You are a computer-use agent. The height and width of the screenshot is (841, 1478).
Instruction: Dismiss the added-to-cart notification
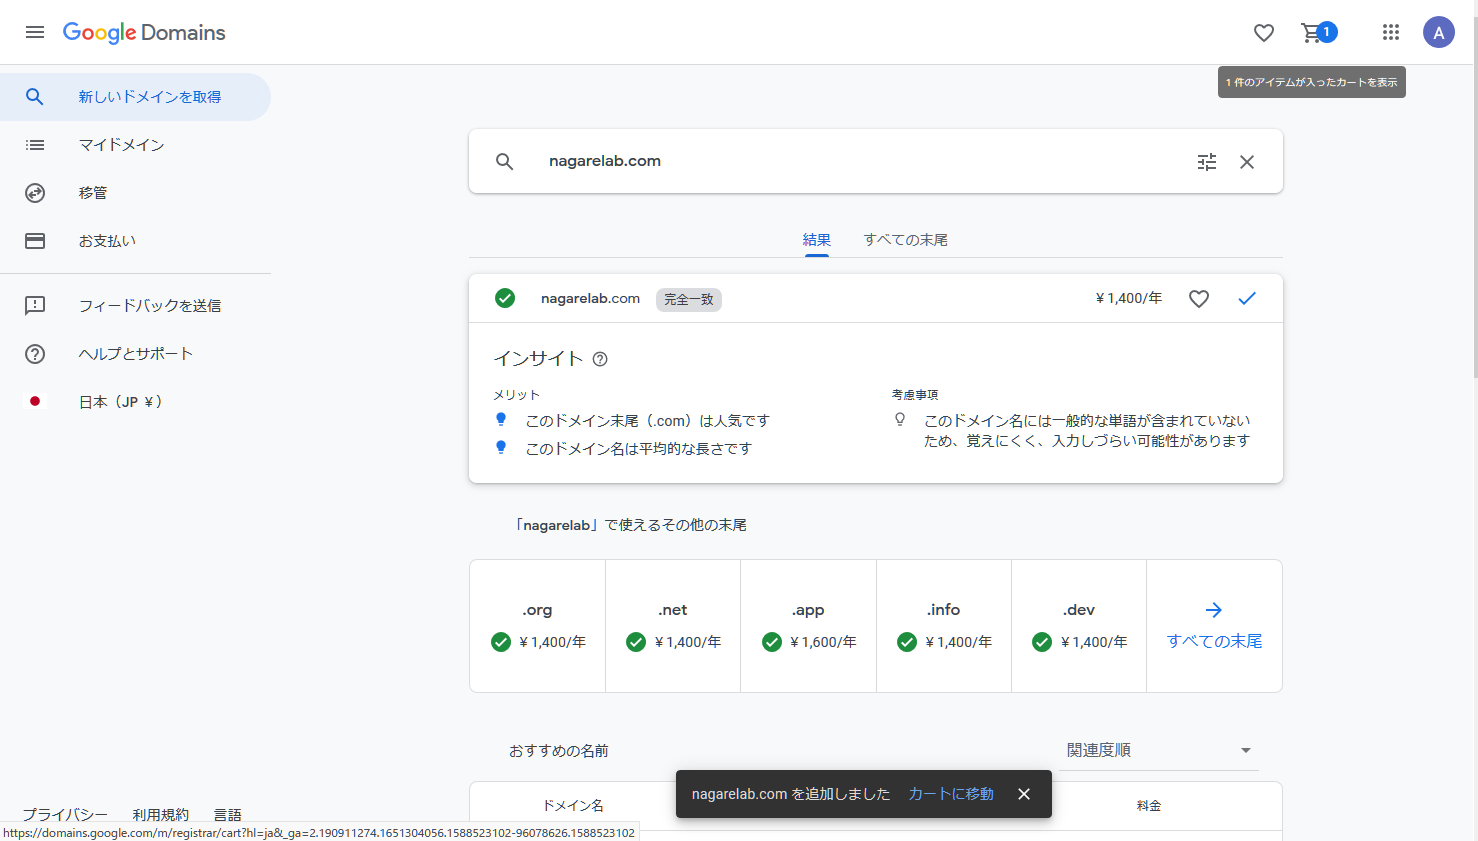[x=1024, y=794]
